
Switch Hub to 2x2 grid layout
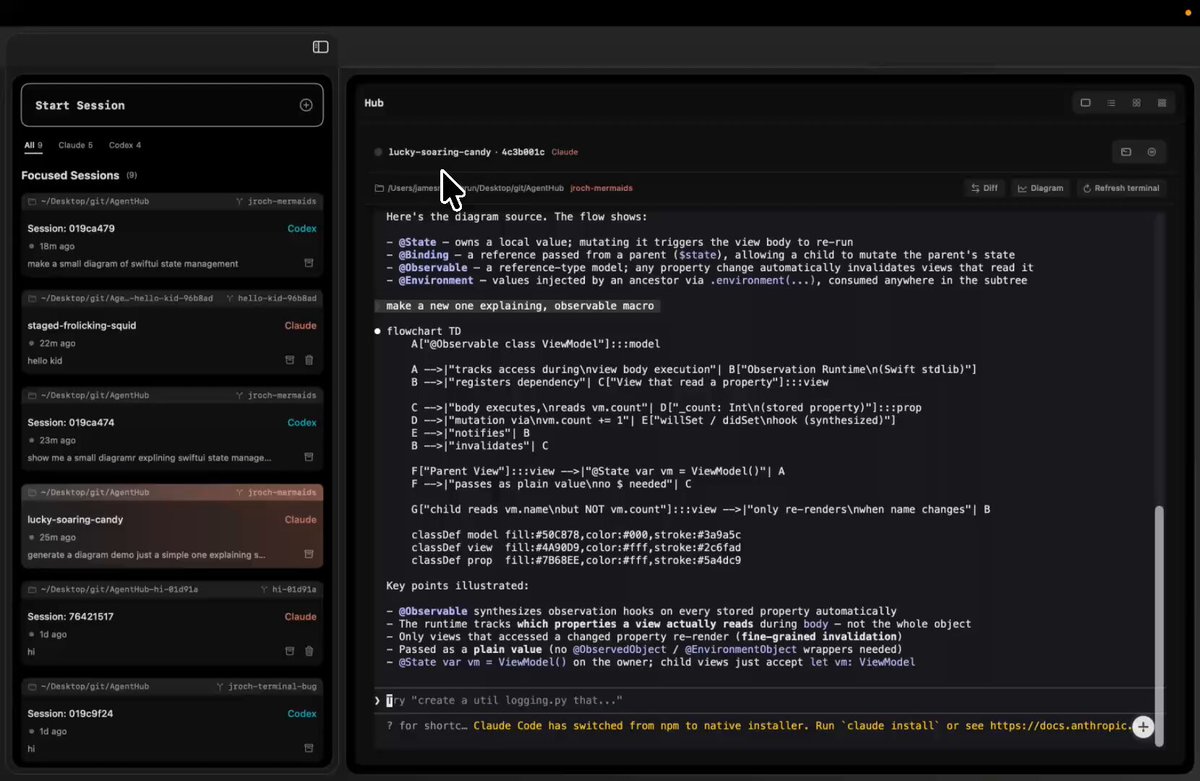[x=1136, y=103]
